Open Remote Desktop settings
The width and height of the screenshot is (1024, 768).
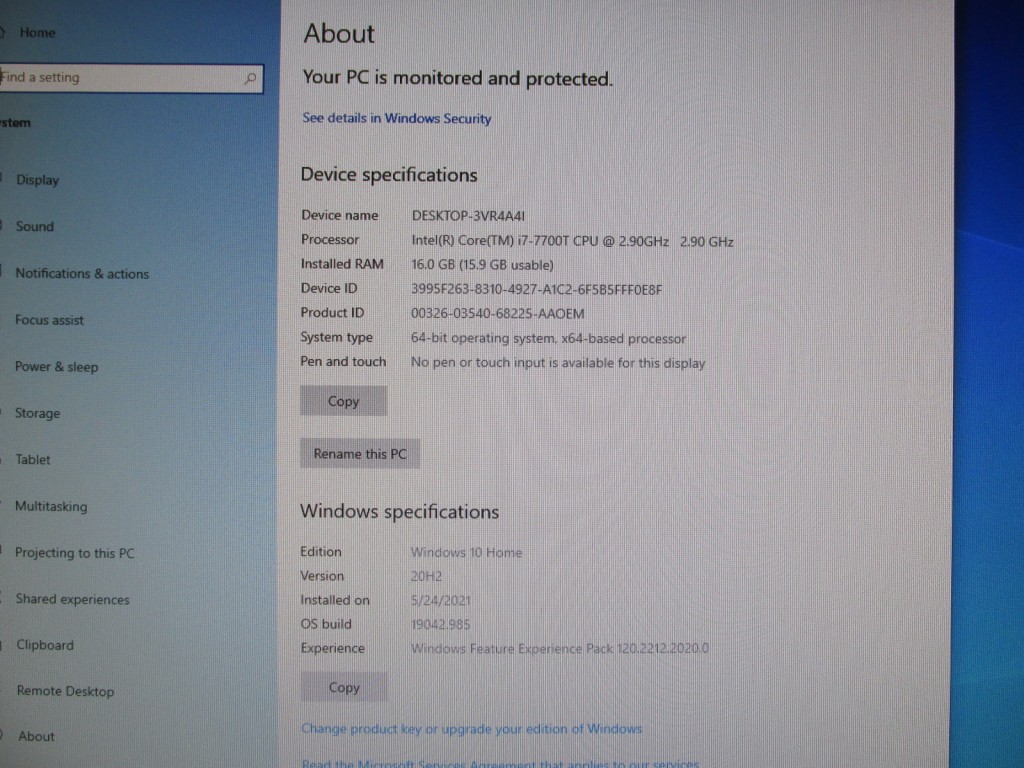[x=65, y=691]
